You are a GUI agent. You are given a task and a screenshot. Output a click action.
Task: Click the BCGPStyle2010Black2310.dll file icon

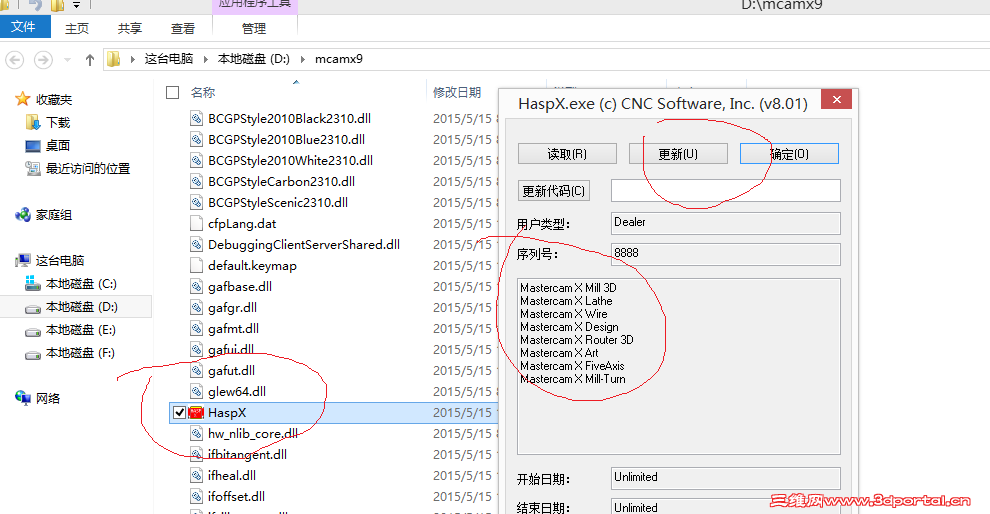pos(196,119)
